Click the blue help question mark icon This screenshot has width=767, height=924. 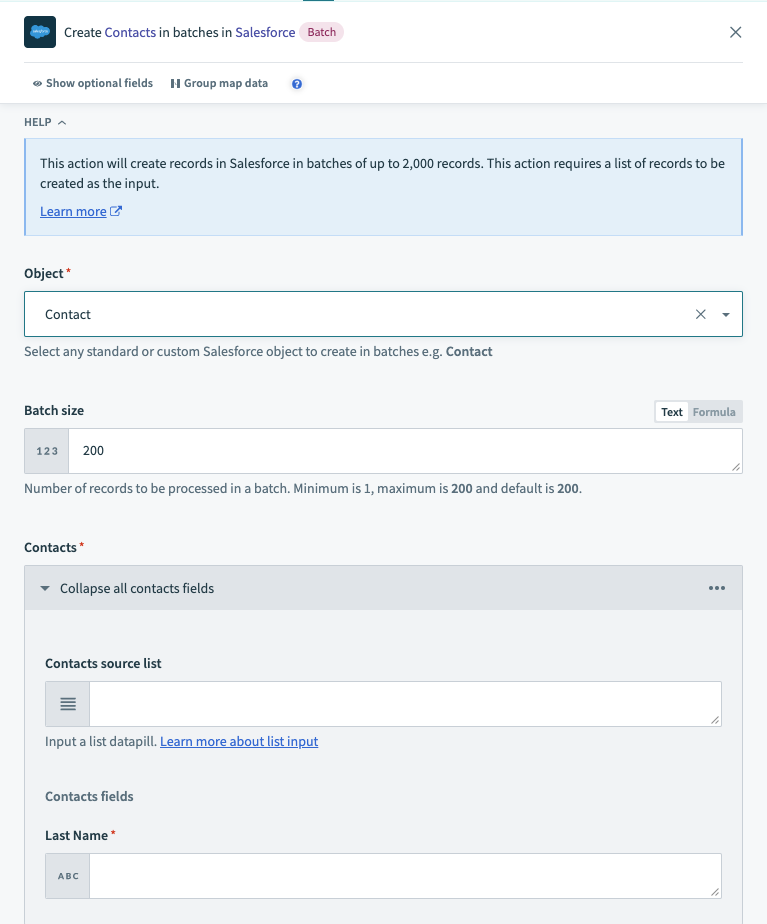297,84
